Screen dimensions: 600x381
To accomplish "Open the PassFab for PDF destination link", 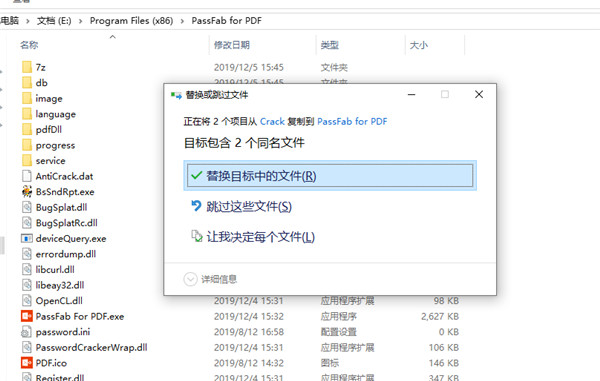I will 352,122.
